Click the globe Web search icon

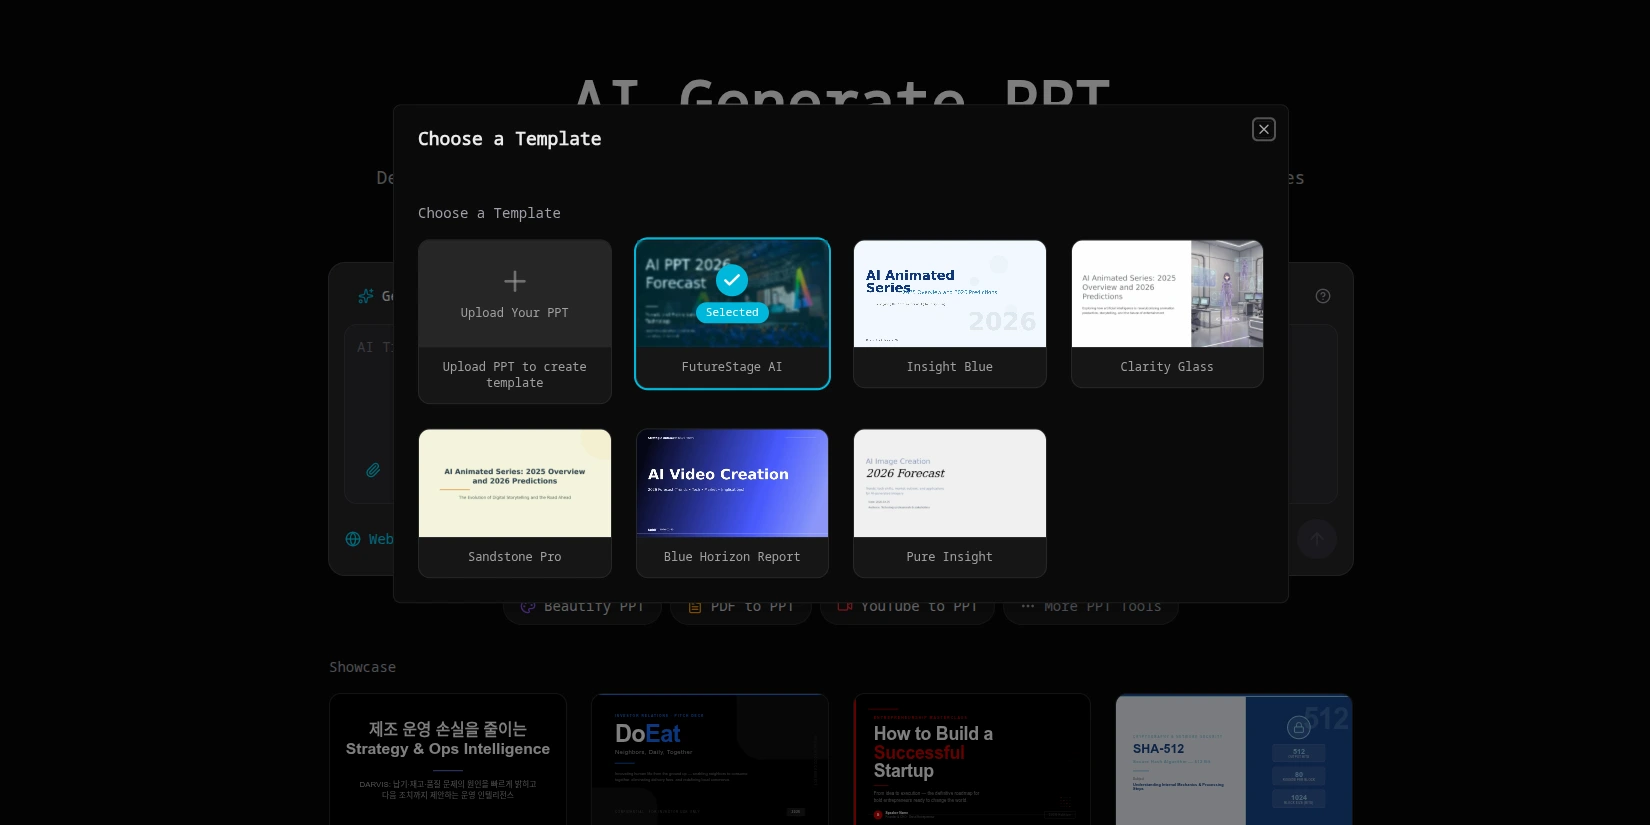pyautogui.click(x=353, y=539)
